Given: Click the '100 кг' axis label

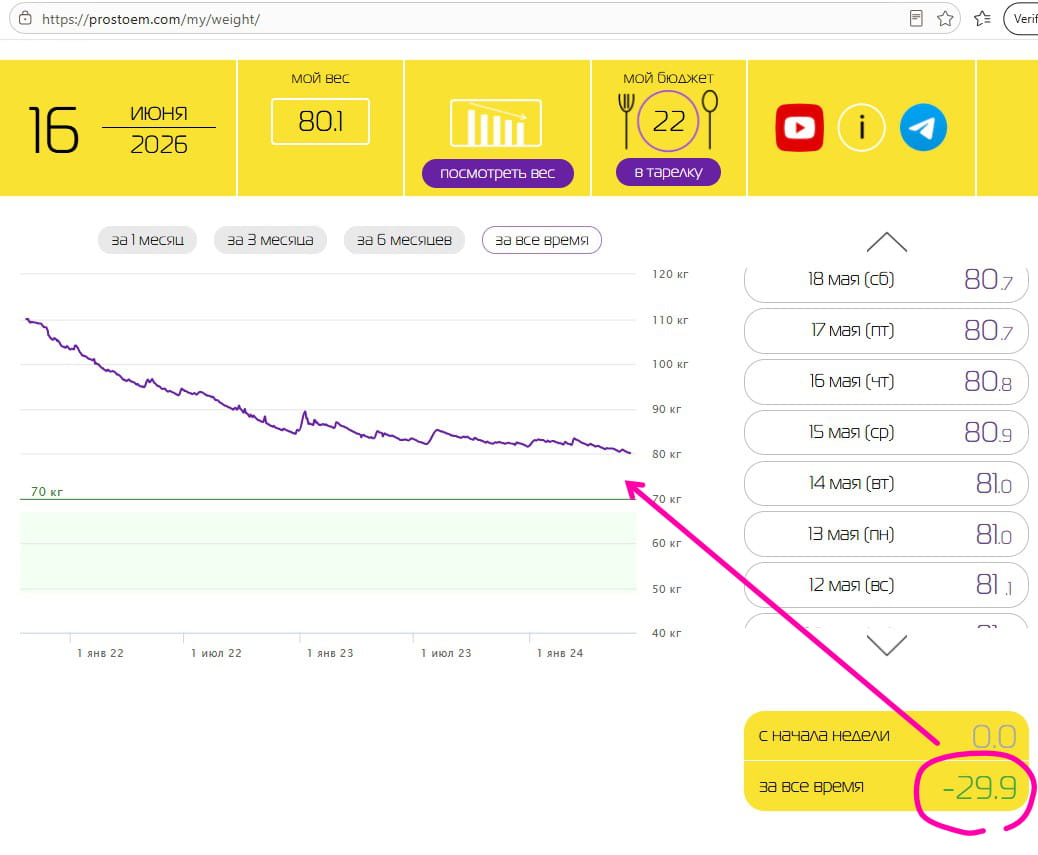Looking at the screenshot, I should click(x=670, y=365).
